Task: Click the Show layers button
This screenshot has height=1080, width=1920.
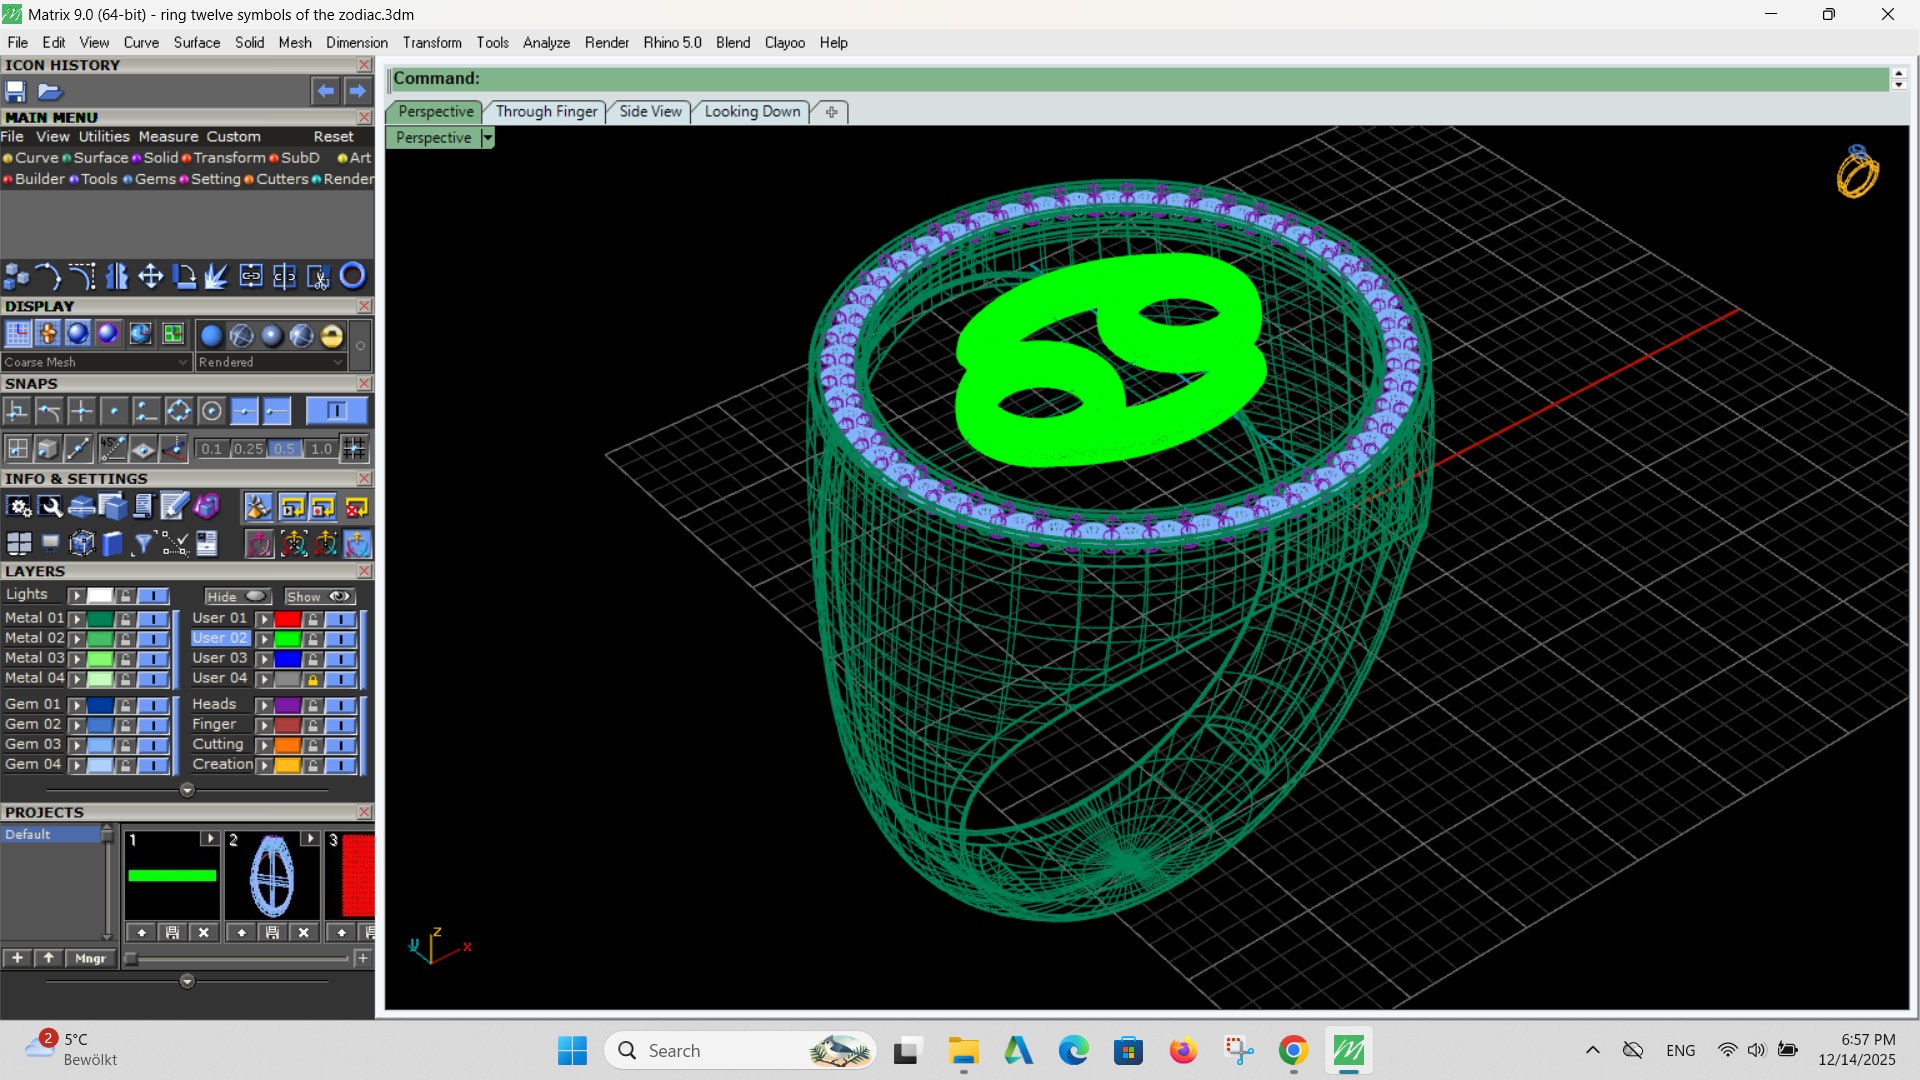Action: [x=319, y=596]
